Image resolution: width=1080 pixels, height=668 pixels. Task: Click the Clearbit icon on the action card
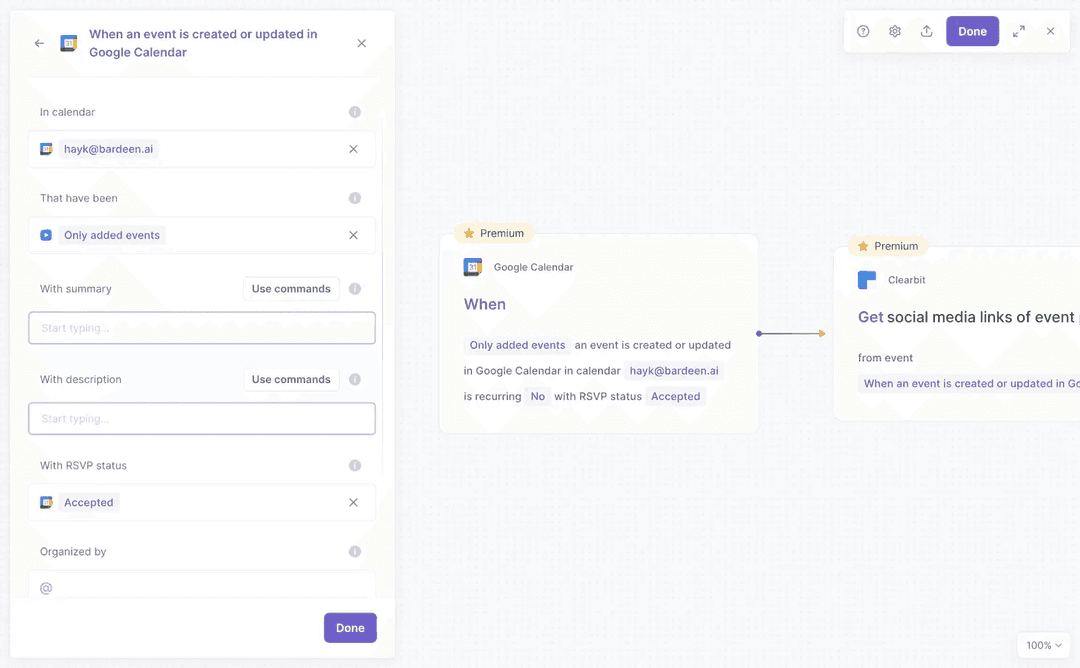tap(866, 280)
